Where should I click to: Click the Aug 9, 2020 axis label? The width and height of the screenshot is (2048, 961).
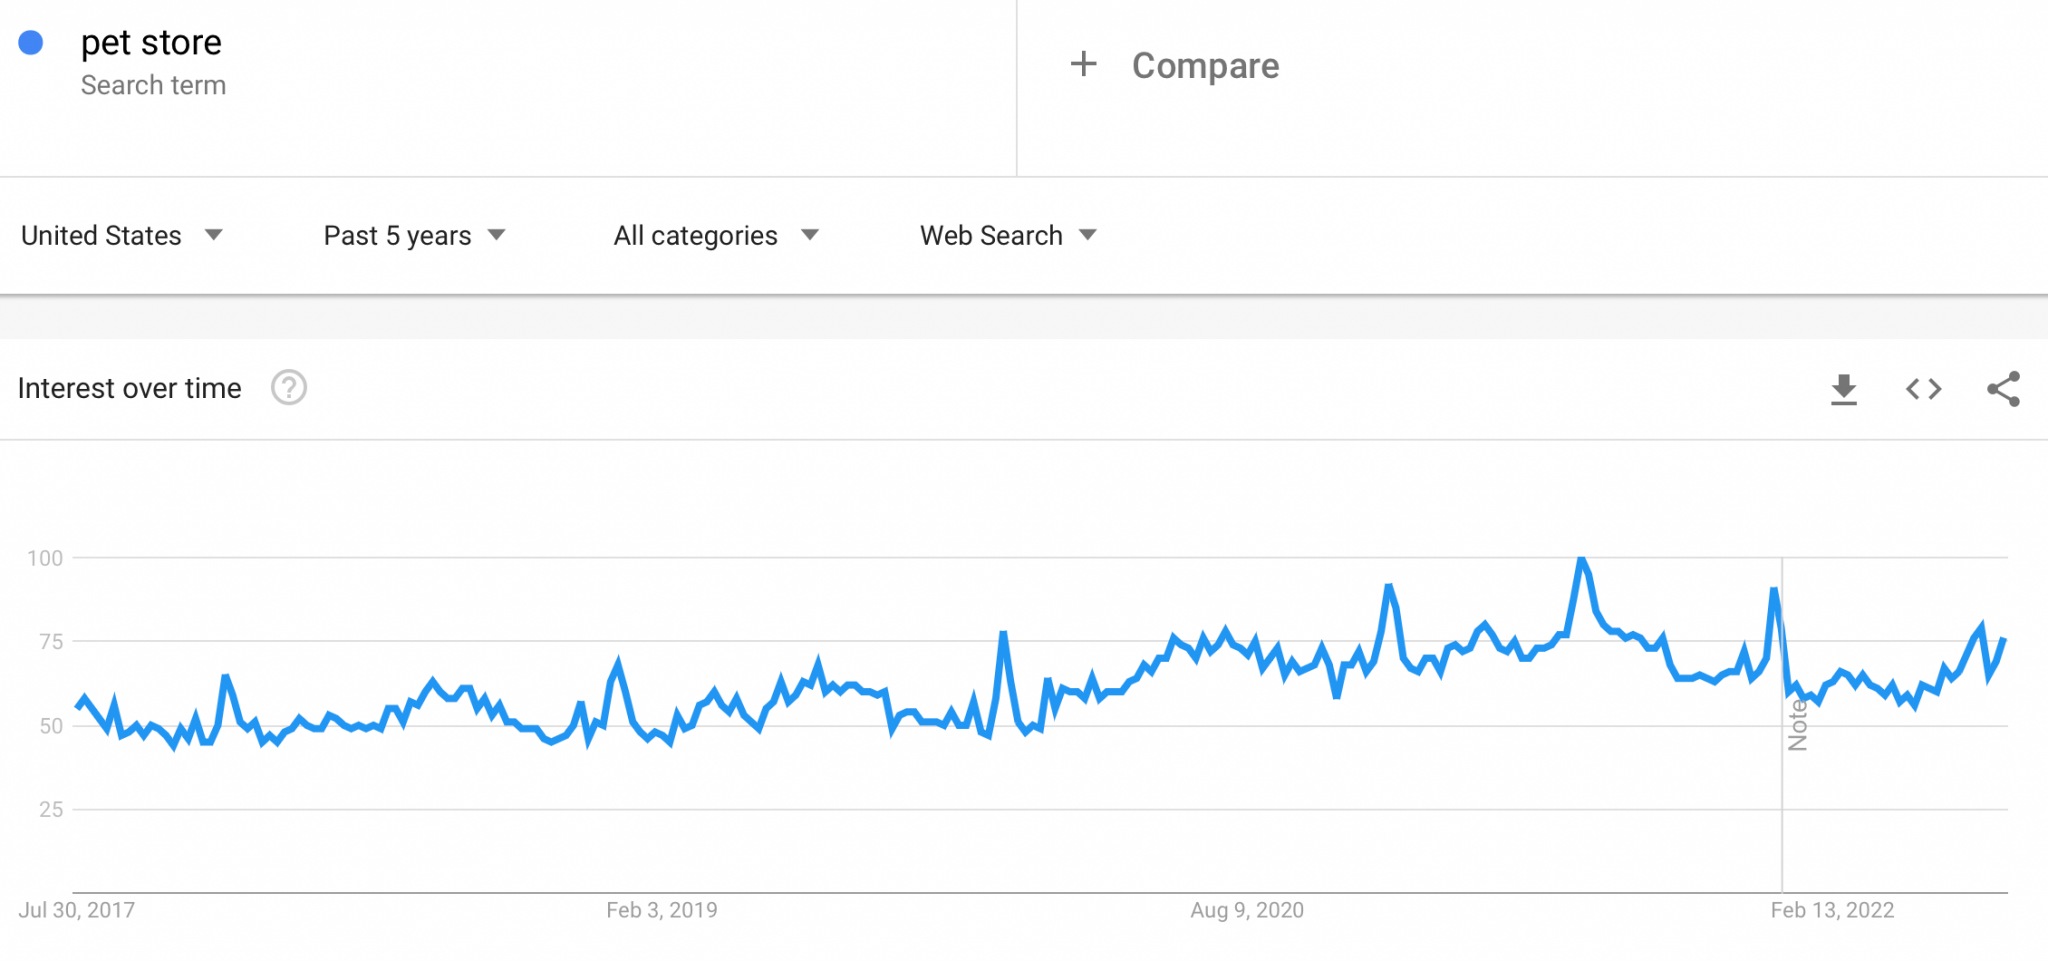[1246, 910]
